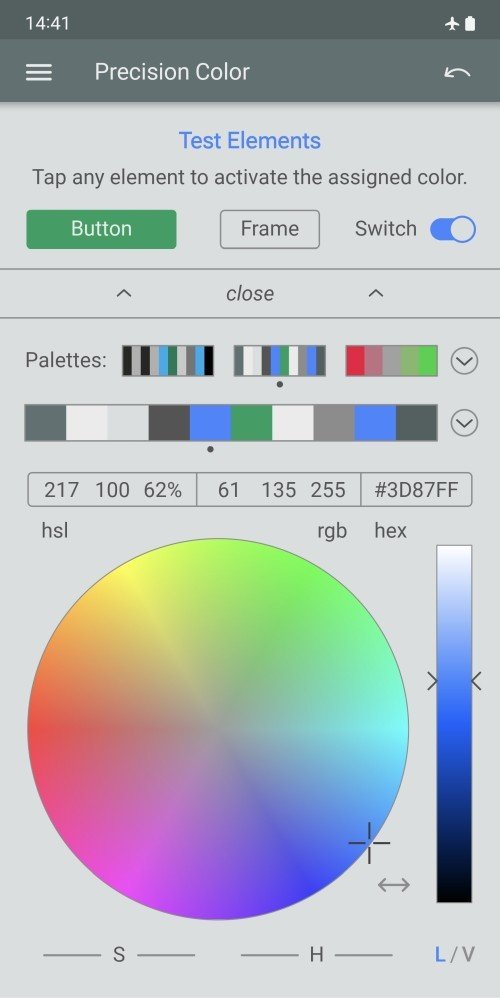This screenshot has width=500, height=998.
Task: Select L (lightness) mode
Action: tap(440, 954)
